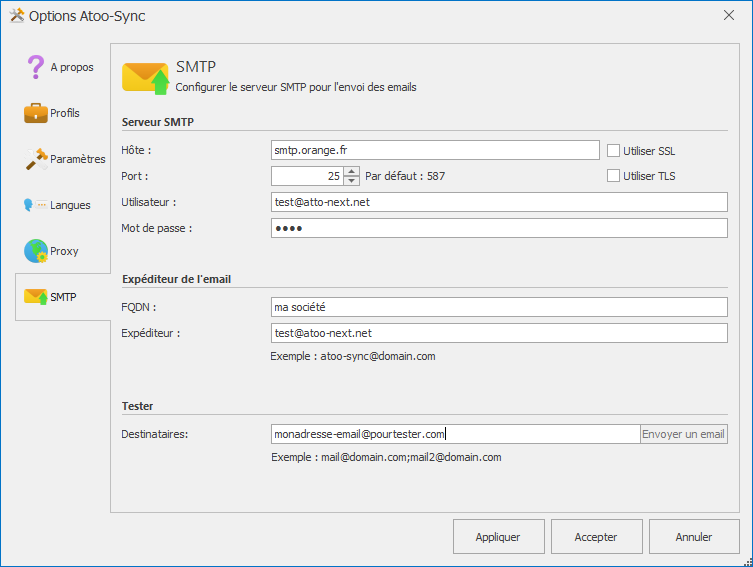Switch to the Paramètres tab label
Viewport: 753px width, 567px height.
pyautogui.click(x=78, y=159)
